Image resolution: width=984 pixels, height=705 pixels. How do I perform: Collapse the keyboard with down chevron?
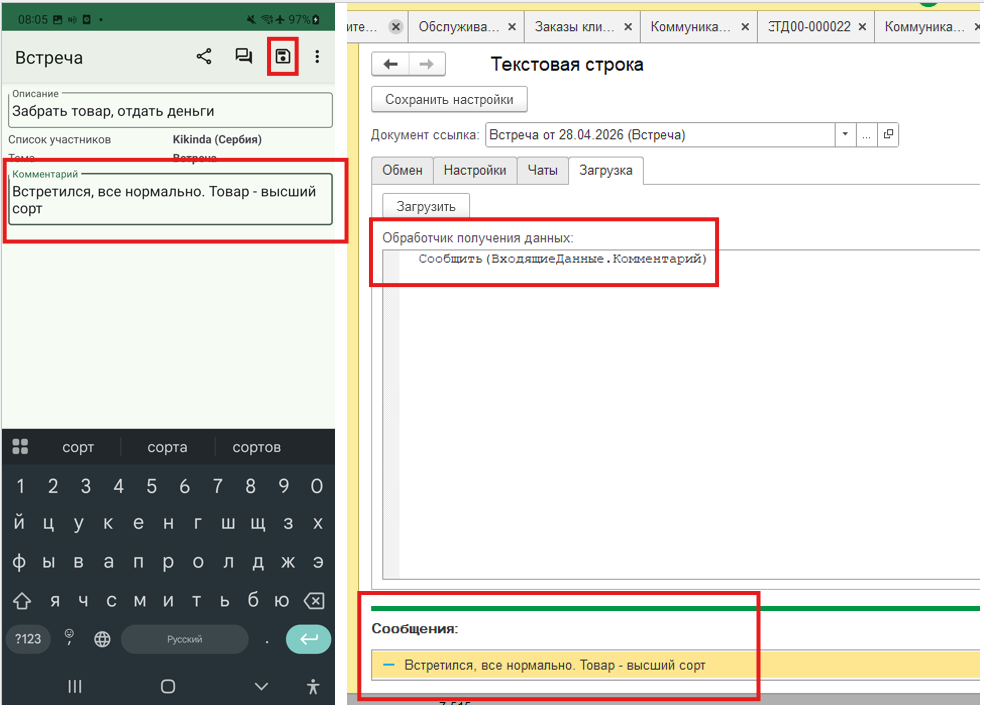click(x=262, y=686)
